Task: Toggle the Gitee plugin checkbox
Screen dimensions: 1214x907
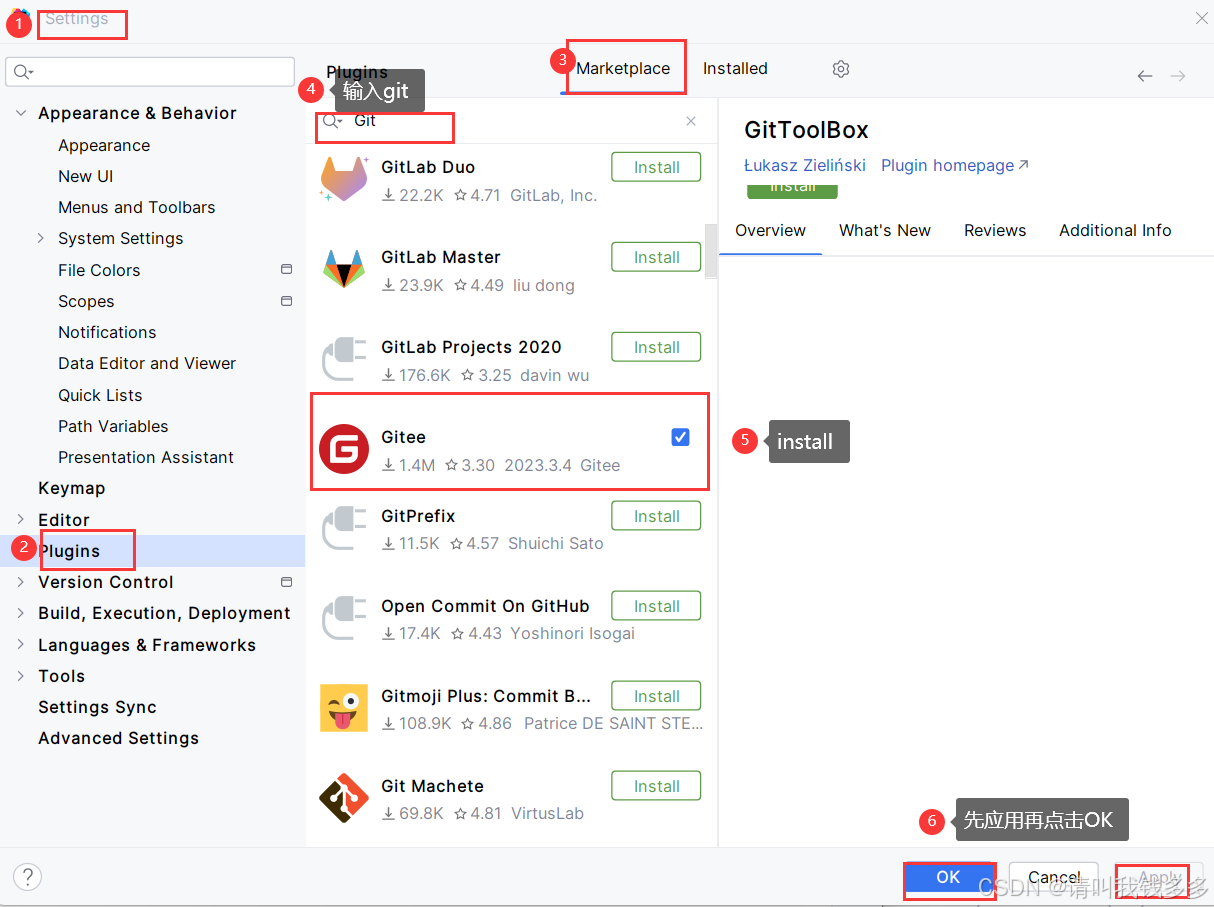Action: coord(680,437)
